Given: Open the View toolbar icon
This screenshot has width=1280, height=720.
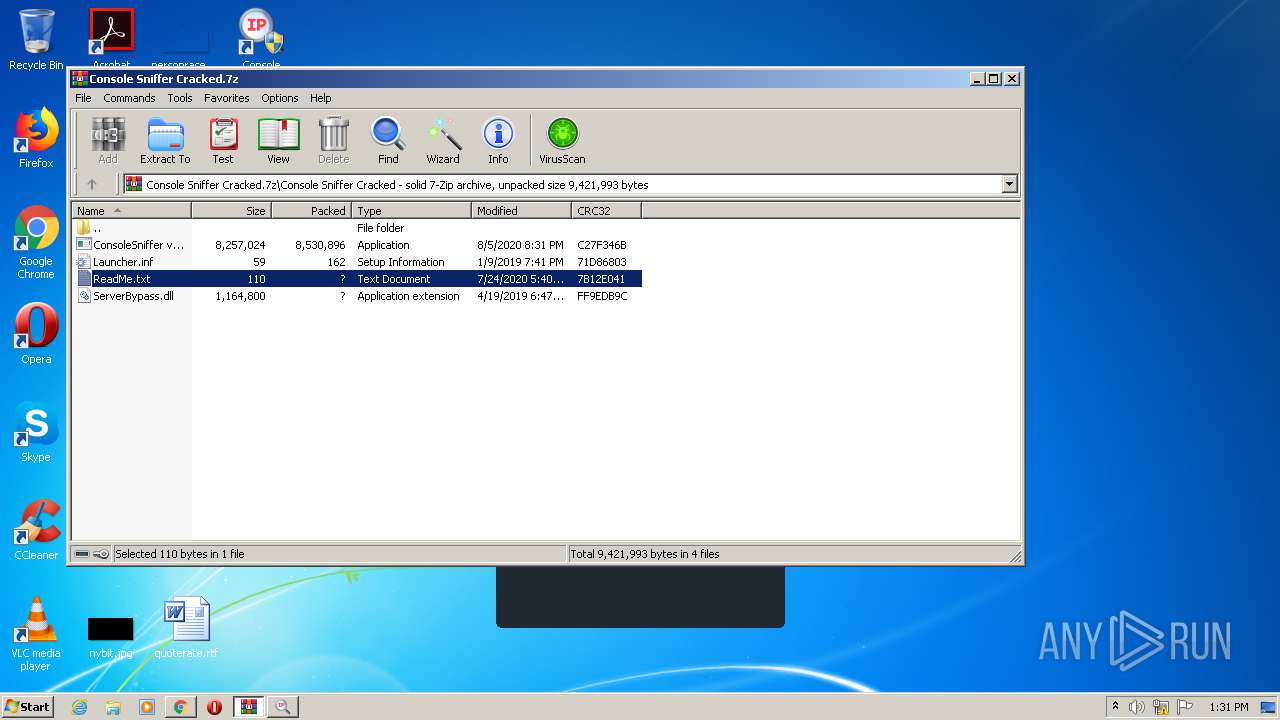Looking at the screenshot, I should tap(278, 141).
